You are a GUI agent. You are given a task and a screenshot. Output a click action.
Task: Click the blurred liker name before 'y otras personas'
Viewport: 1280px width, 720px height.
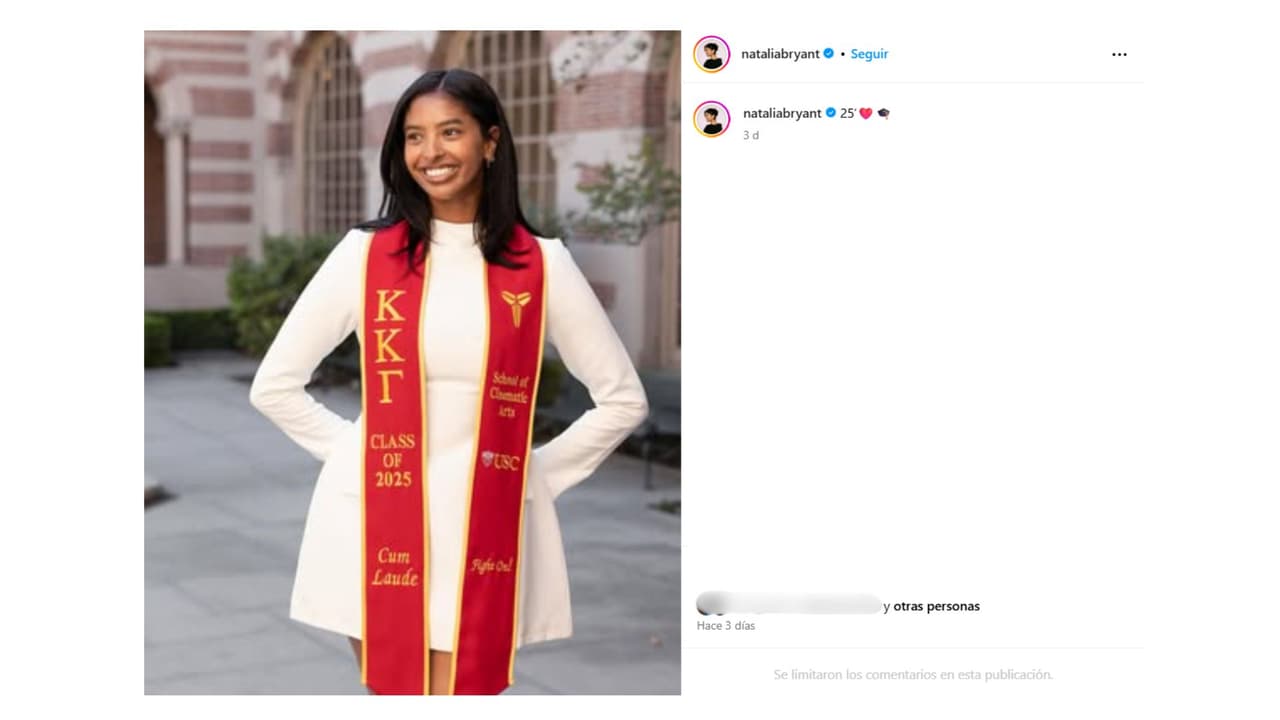[x=790, y=606]
